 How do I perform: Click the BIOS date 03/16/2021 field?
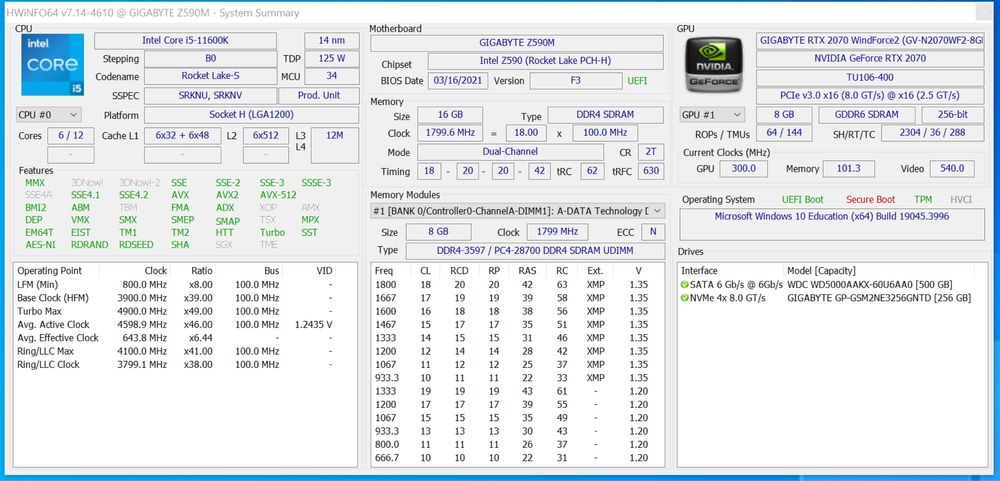(460, 81)
